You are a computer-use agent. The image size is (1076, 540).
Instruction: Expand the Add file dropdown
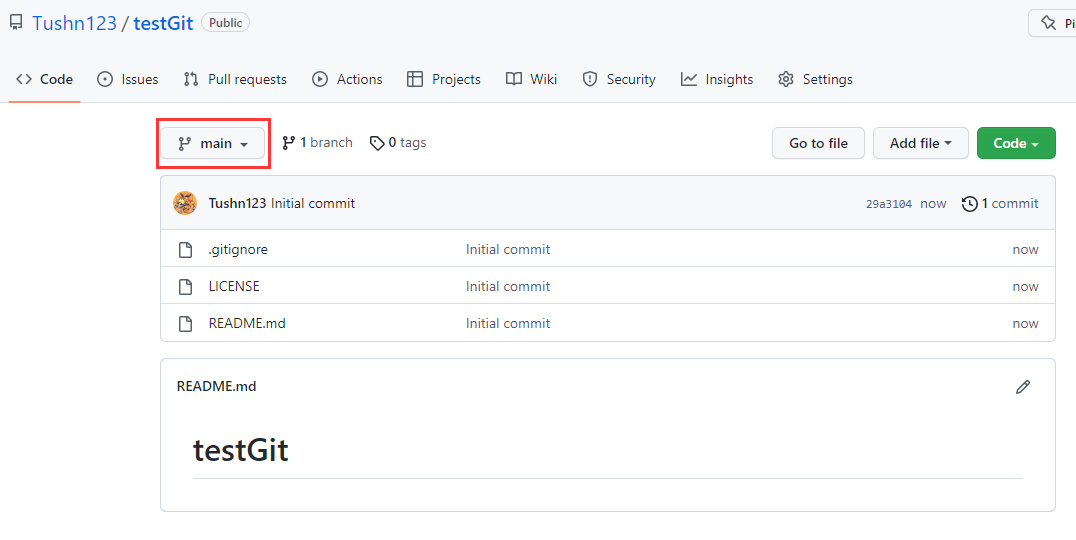919,143
